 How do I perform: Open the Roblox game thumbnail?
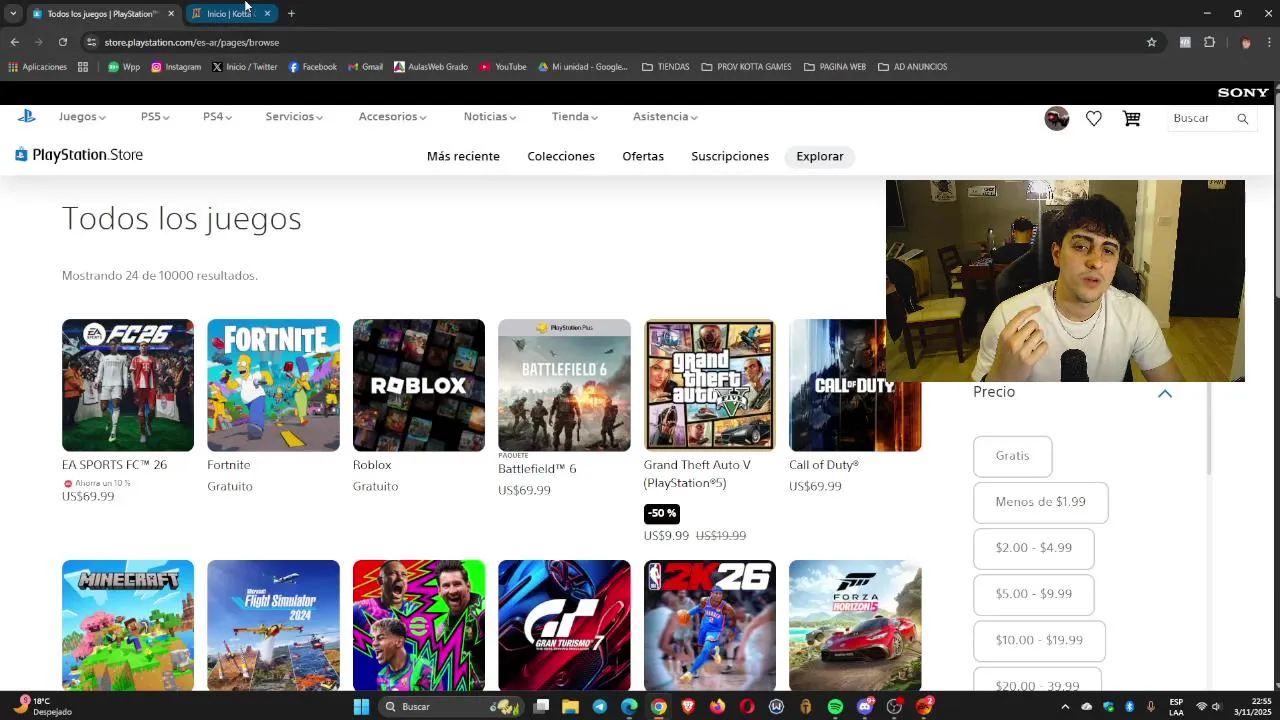click(419, 385)
